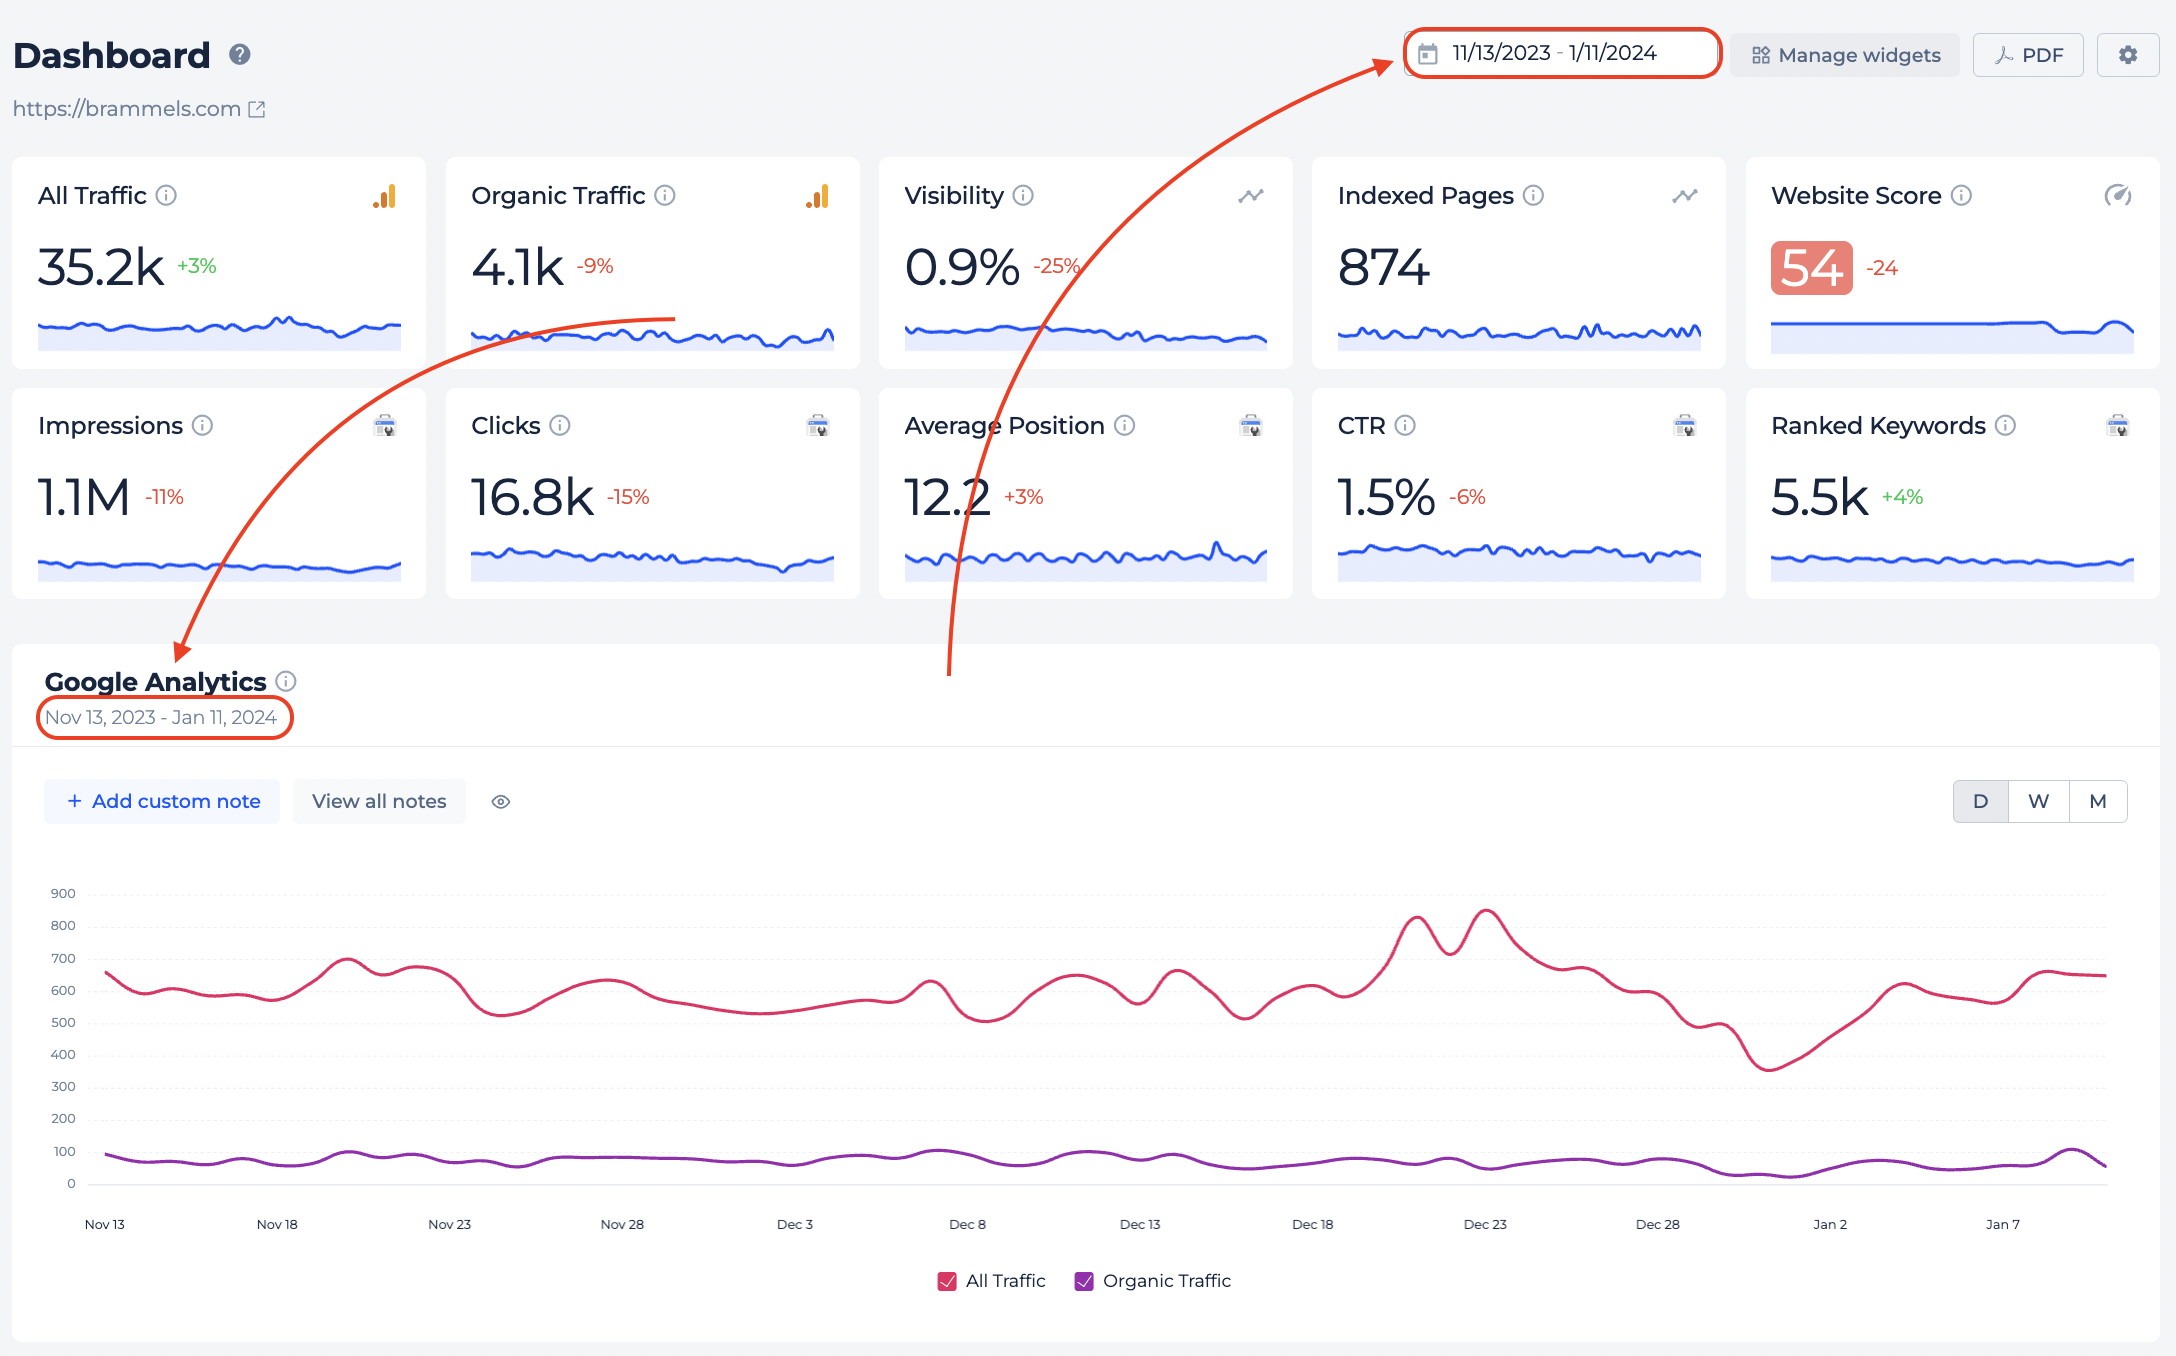Open the 11/13/2023 - 1/11/2024 date range picker
Screen dimensions: 2176x1356
click(1562, 53)
